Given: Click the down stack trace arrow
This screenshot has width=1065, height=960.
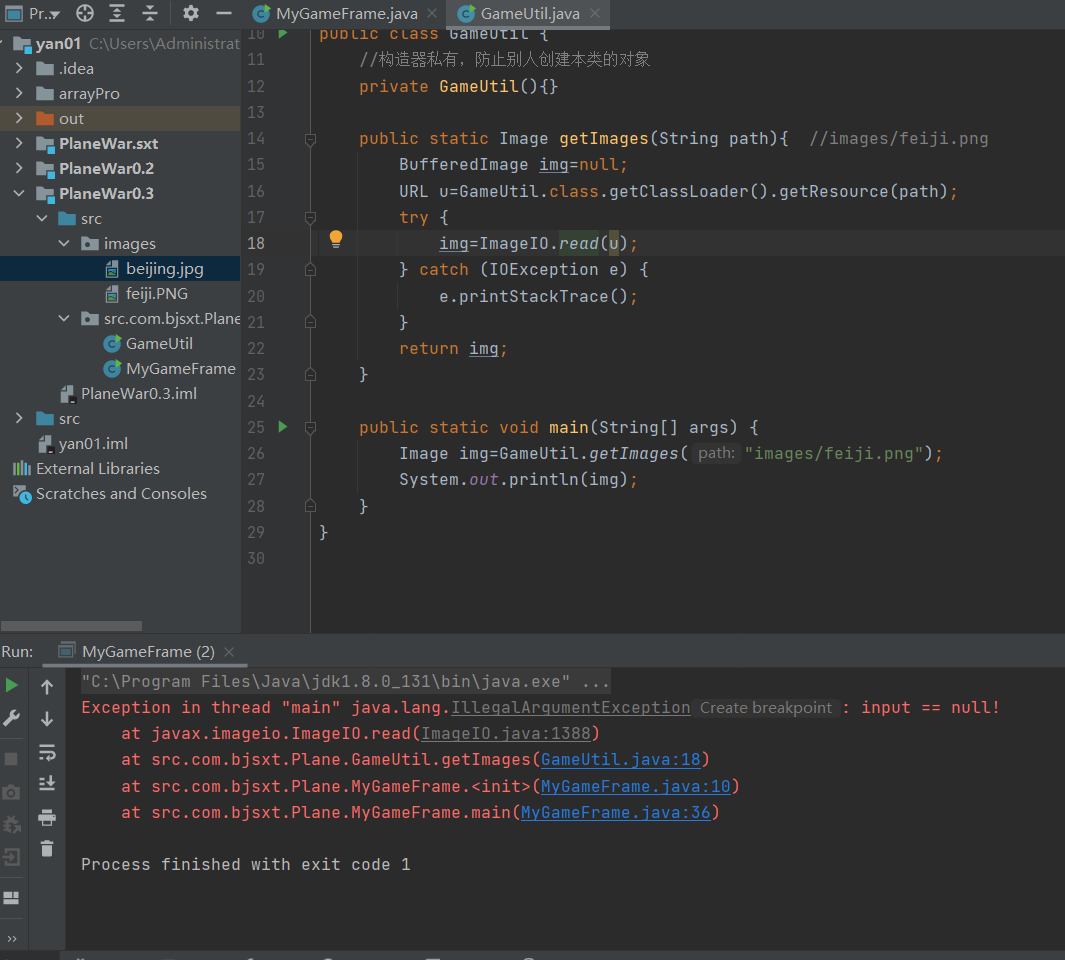Looking at the screenshot, I should tap(47, 719).
